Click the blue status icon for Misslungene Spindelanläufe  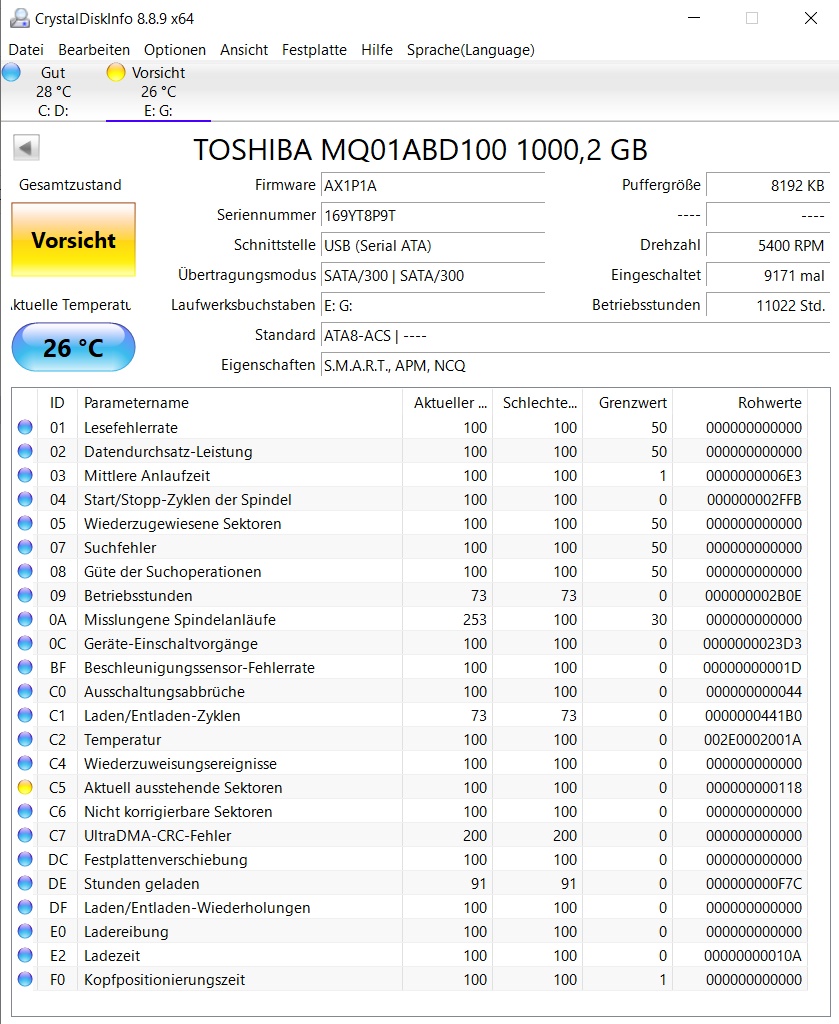pyautogui.click(x=25, y=620)
